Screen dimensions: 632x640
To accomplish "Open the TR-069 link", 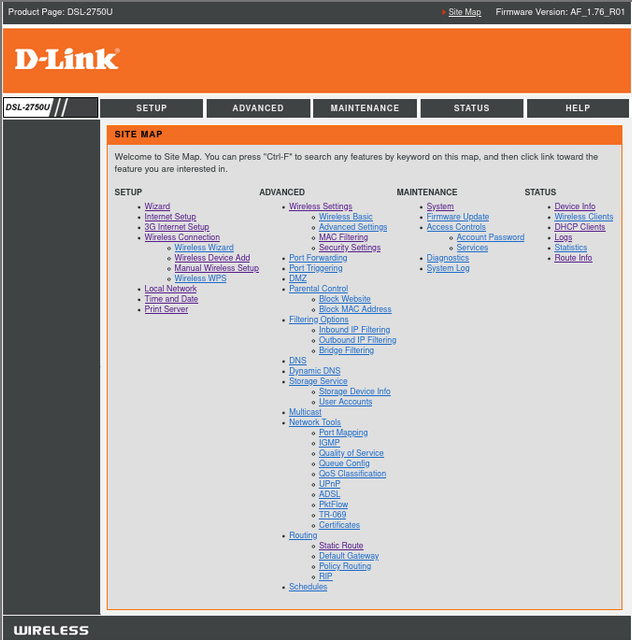I will coord(332,515).
